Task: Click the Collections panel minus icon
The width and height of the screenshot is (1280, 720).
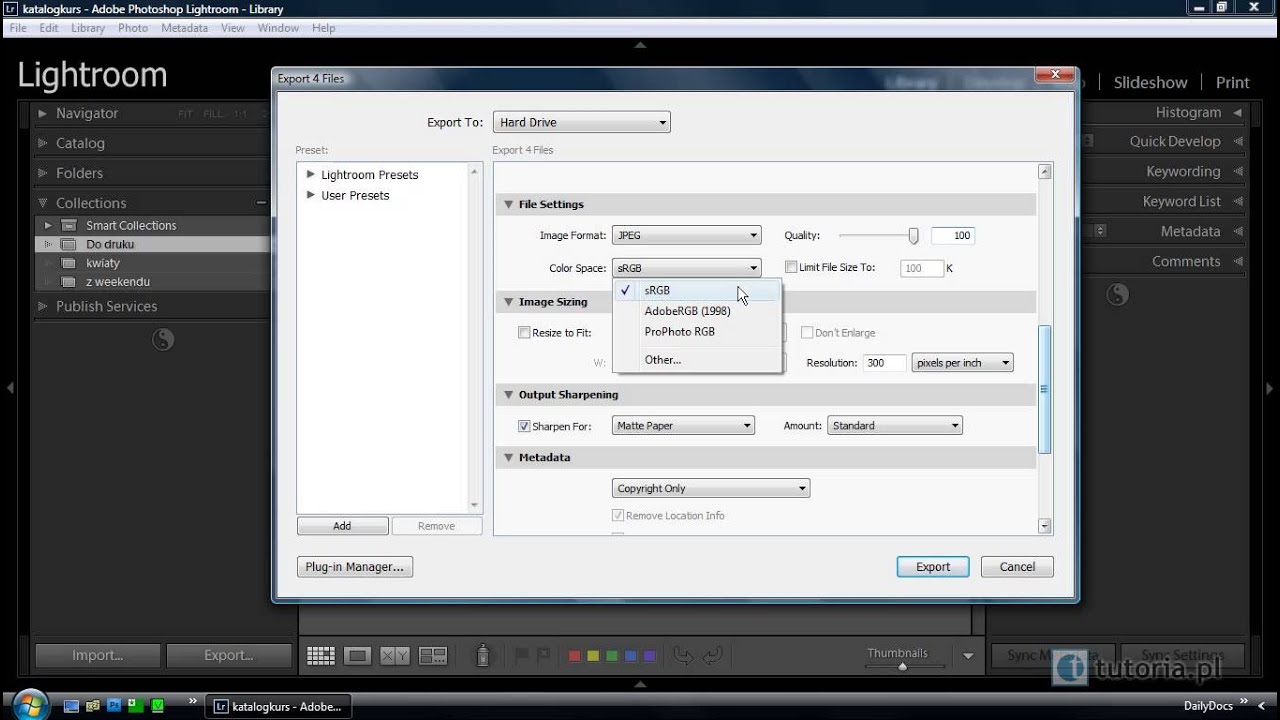Action: 261,203
